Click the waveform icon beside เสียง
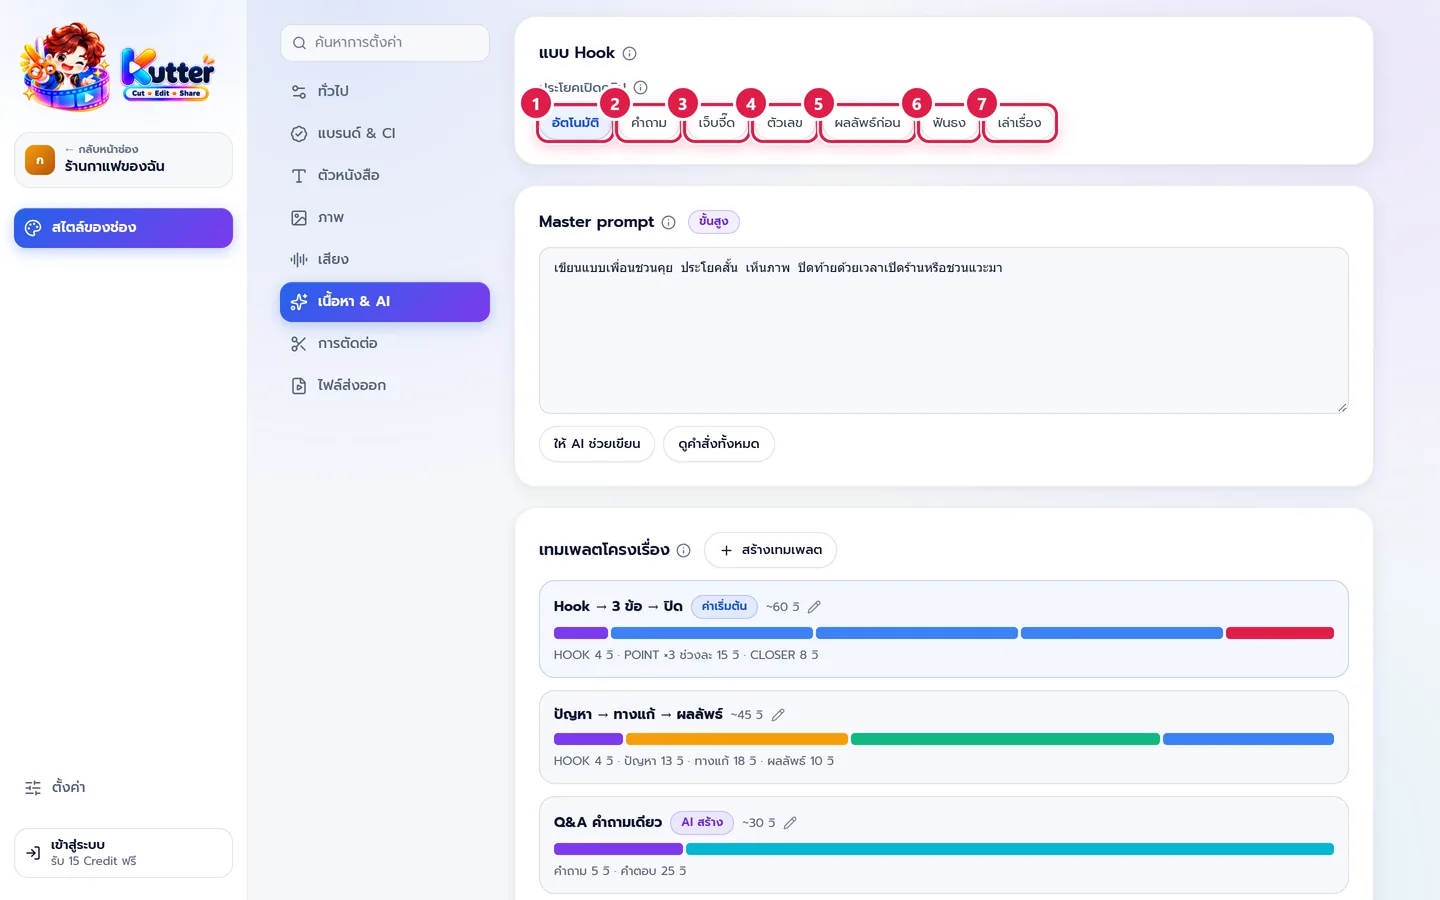The width and height of the screenshot is (1440, 900). [298, 260]
